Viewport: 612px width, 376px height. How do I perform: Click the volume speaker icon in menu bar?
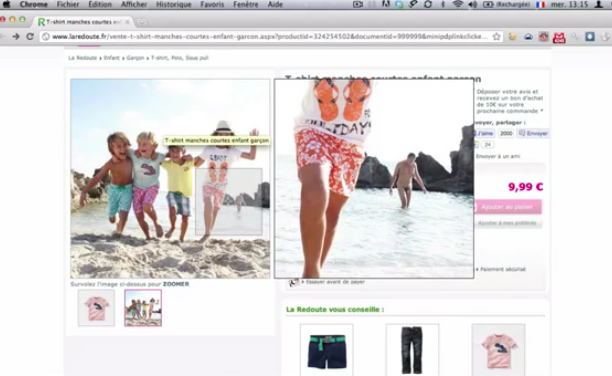pyautogui.click(x=472, y=4)
